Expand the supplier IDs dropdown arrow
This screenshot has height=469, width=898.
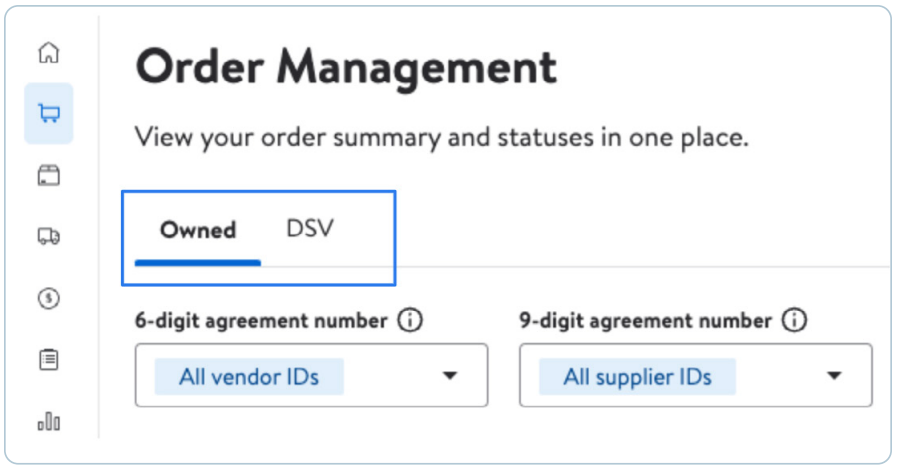click(834, 376)
